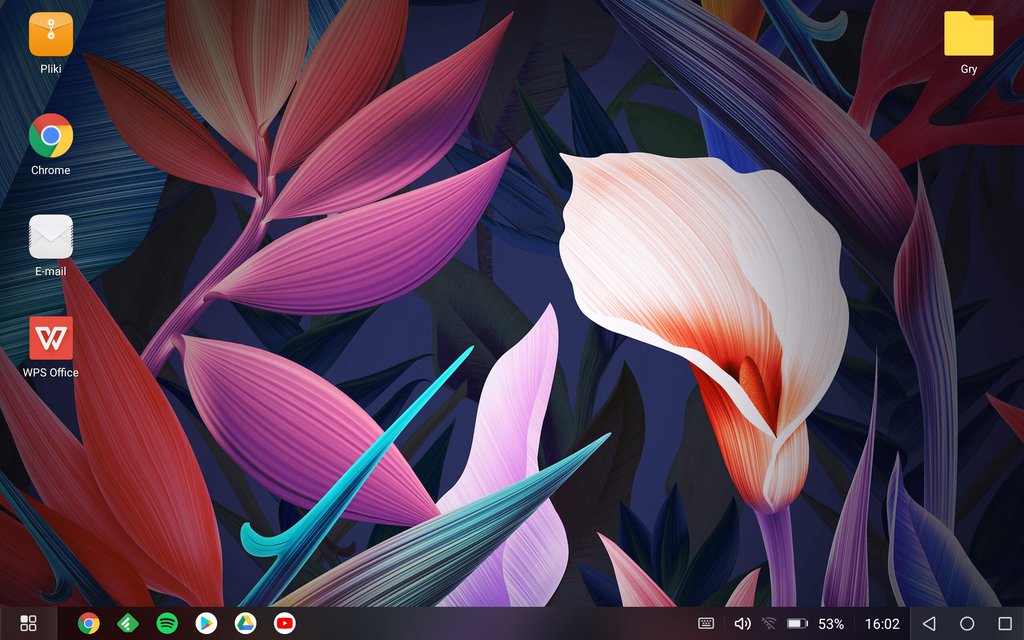Launch Chrome from the desktop shortcut
The height and width of the screenshot is (640, 1024).
coord(51,136)
